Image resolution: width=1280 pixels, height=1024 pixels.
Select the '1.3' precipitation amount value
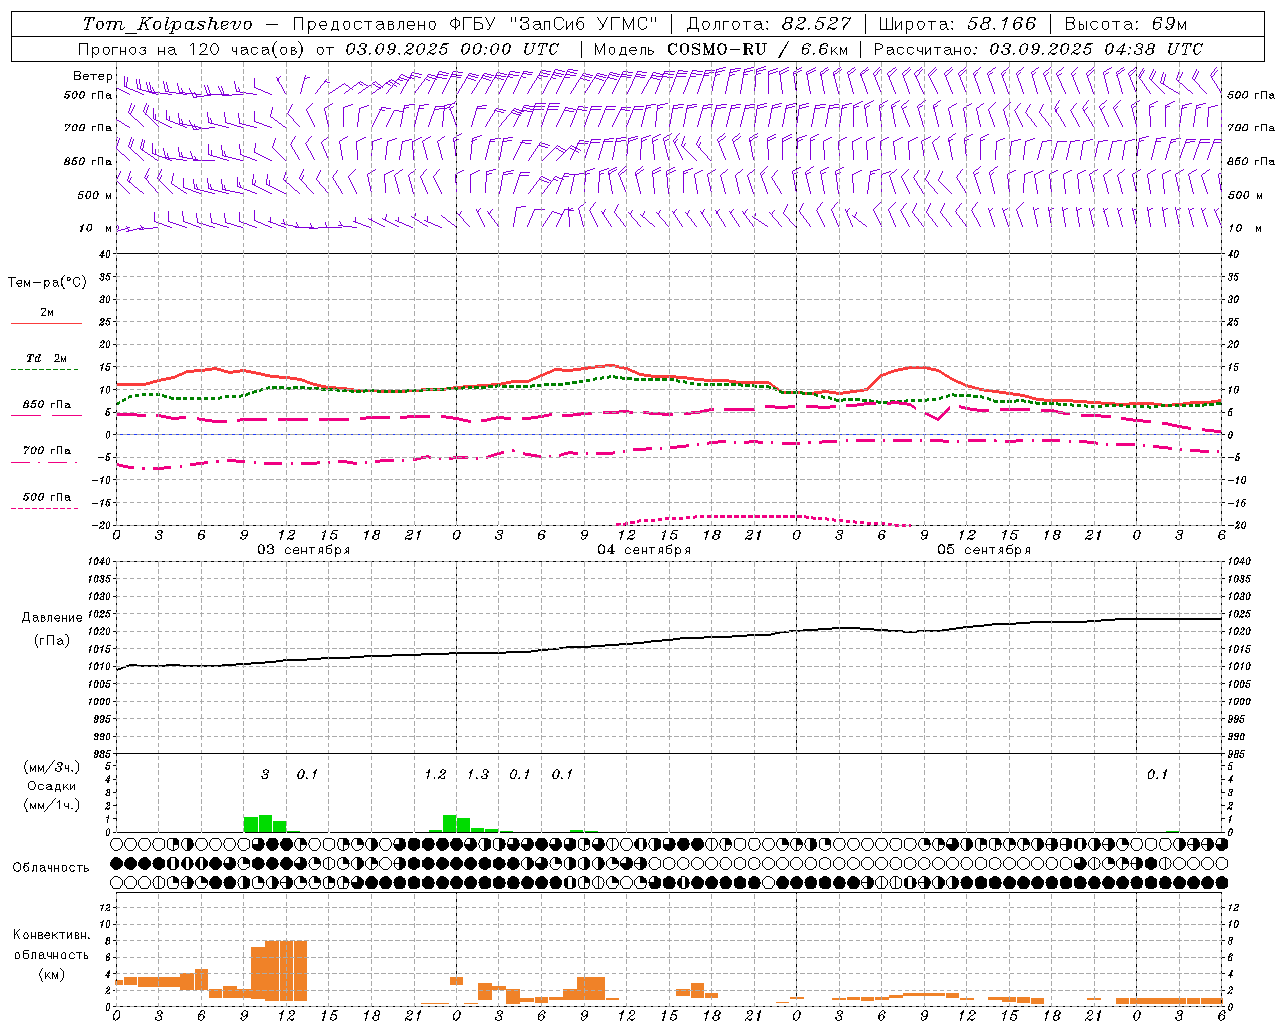[x=478, y=774]
